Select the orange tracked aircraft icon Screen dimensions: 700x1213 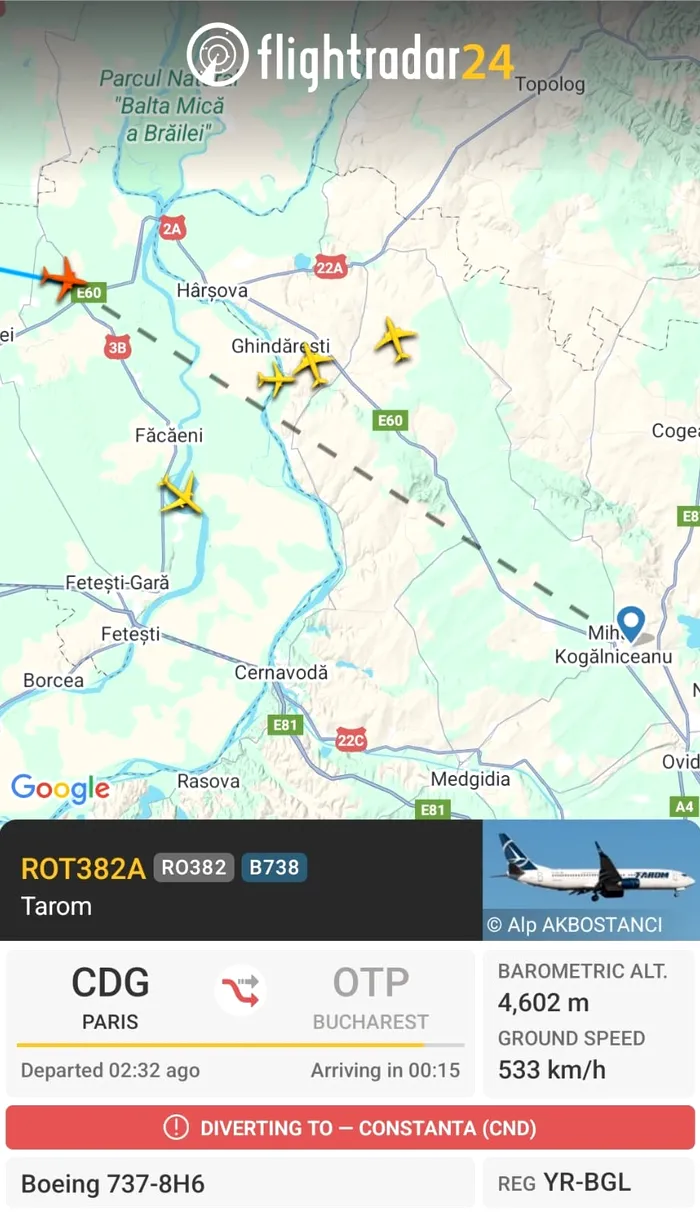pos(64,277)
